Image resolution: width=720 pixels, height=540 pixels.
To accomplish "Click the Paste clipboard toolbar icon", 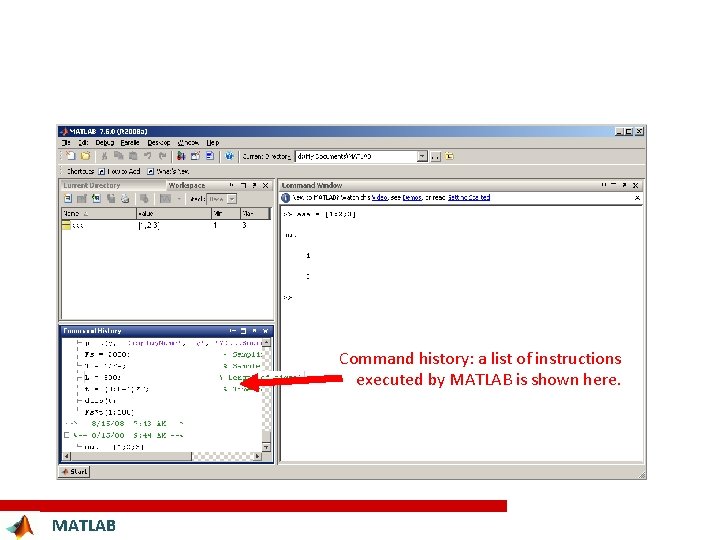I will [x=133, y=156].
